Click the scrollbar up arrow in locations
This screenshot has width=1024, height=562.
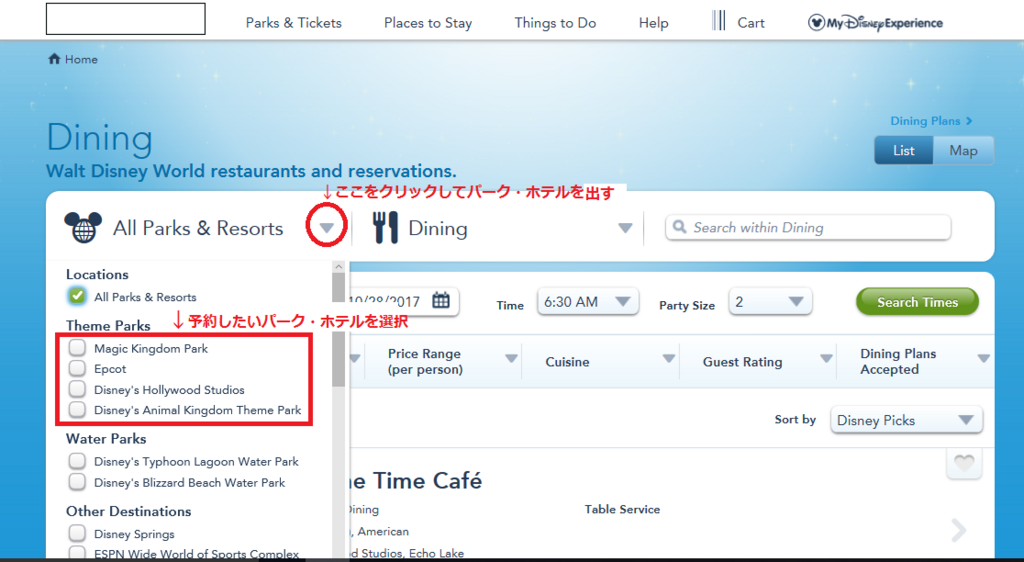coord(338,266)
